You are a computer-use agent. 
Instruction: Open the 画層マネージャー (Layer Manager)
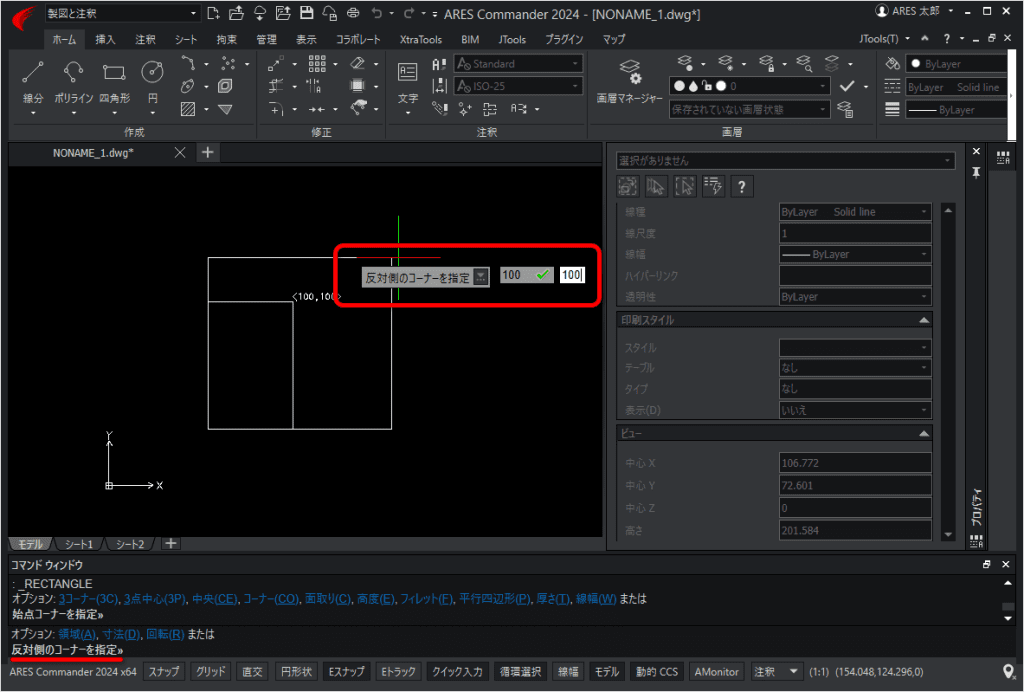click(x=630, y=82)
